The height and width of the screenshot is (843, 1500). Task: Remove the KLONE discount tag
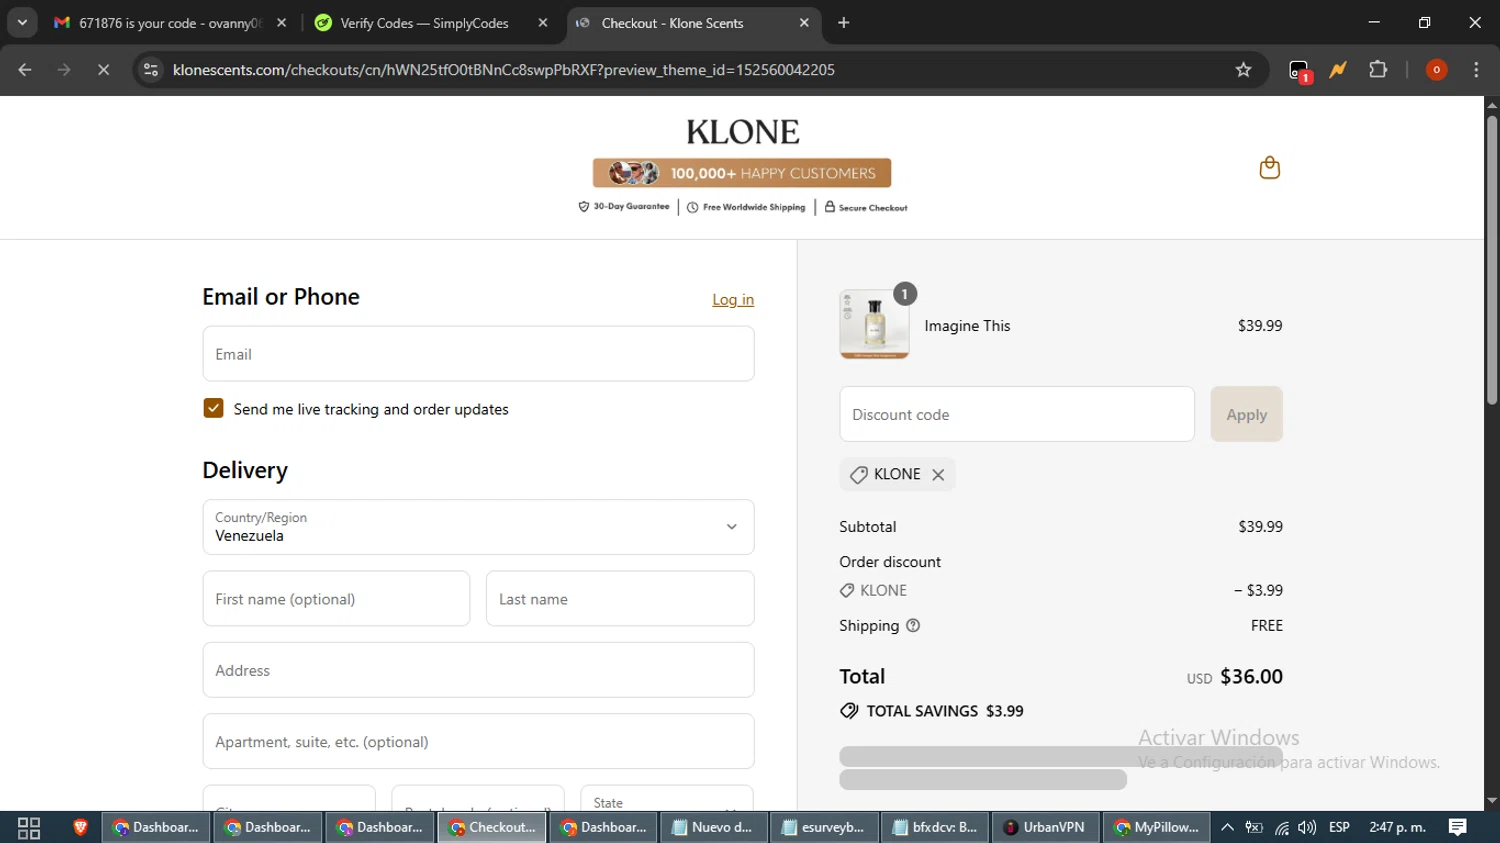click(938, 475)
